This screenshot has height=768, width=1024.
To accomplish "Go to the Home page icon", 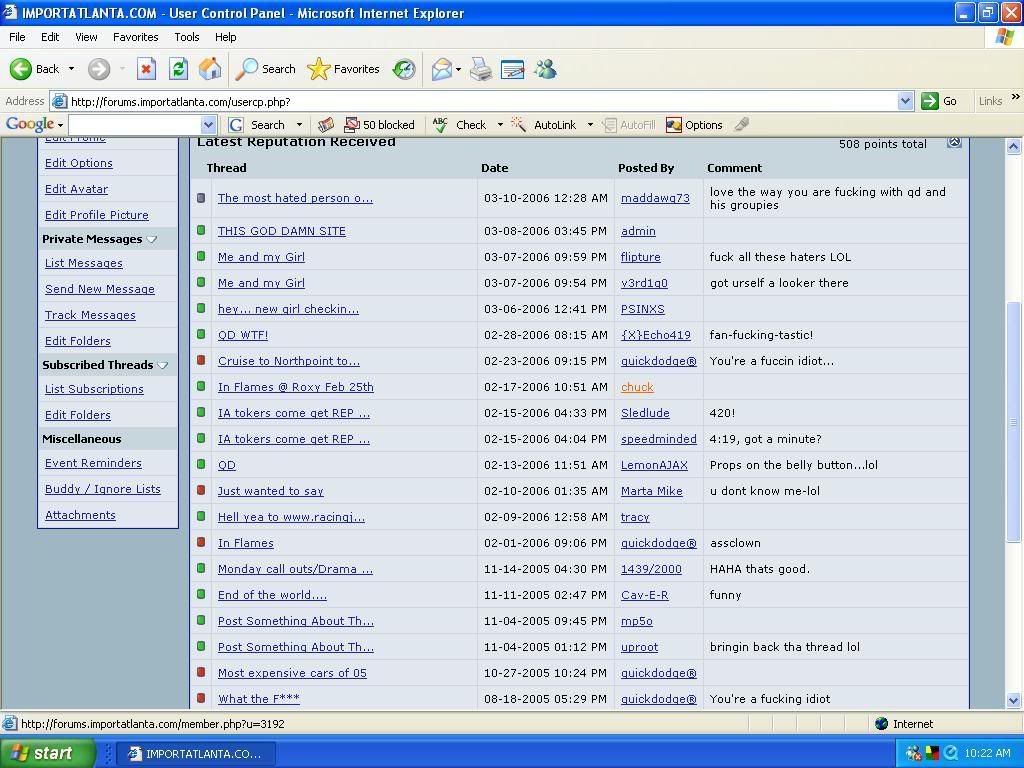I will (210, 69).
